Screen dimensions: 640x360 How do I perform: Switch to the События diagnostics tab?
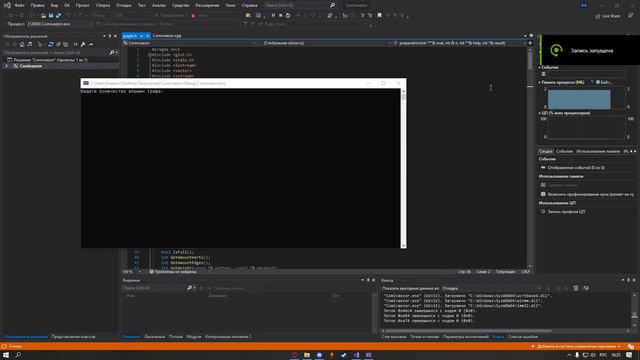[x=564, y=151]
